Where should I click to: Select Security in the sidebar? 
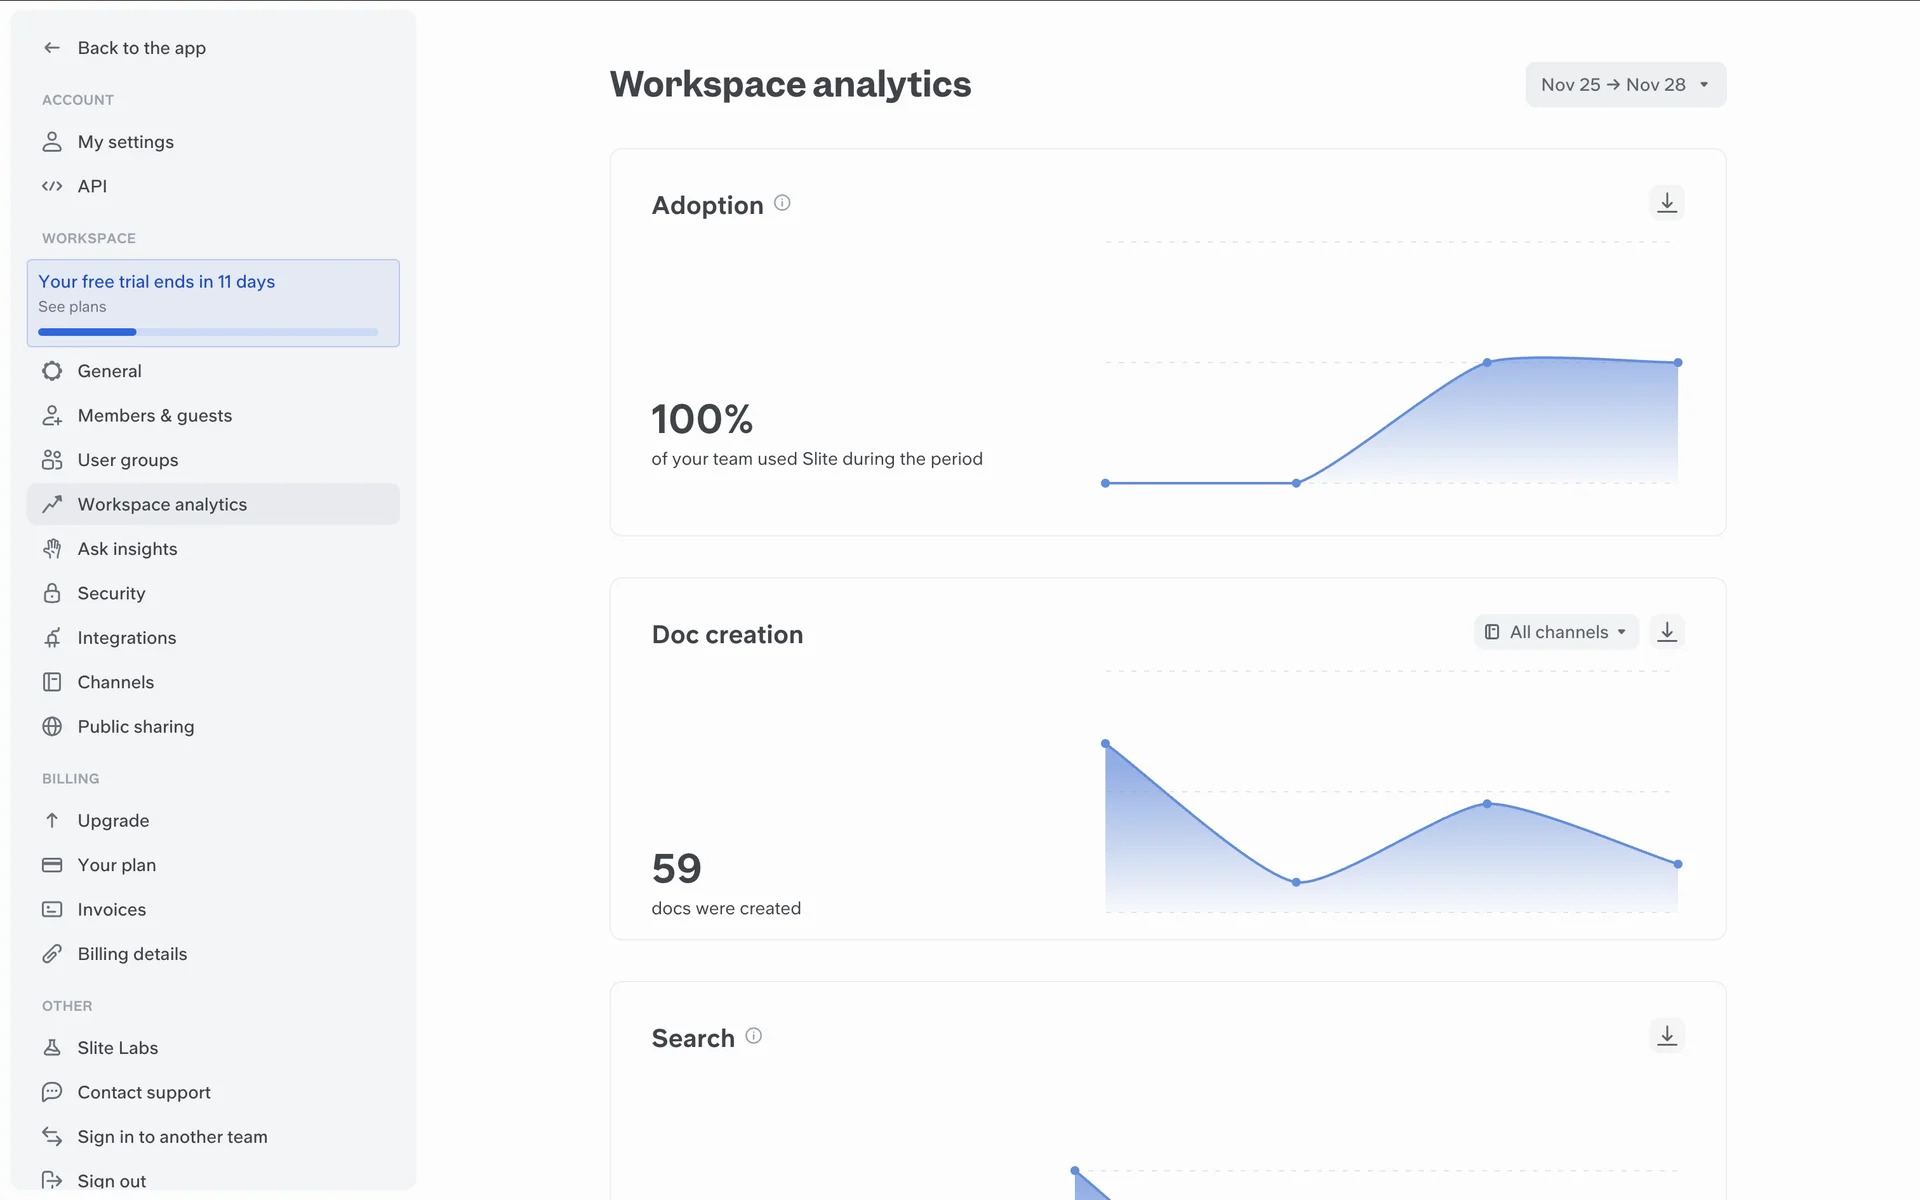[x=111, y=594]
